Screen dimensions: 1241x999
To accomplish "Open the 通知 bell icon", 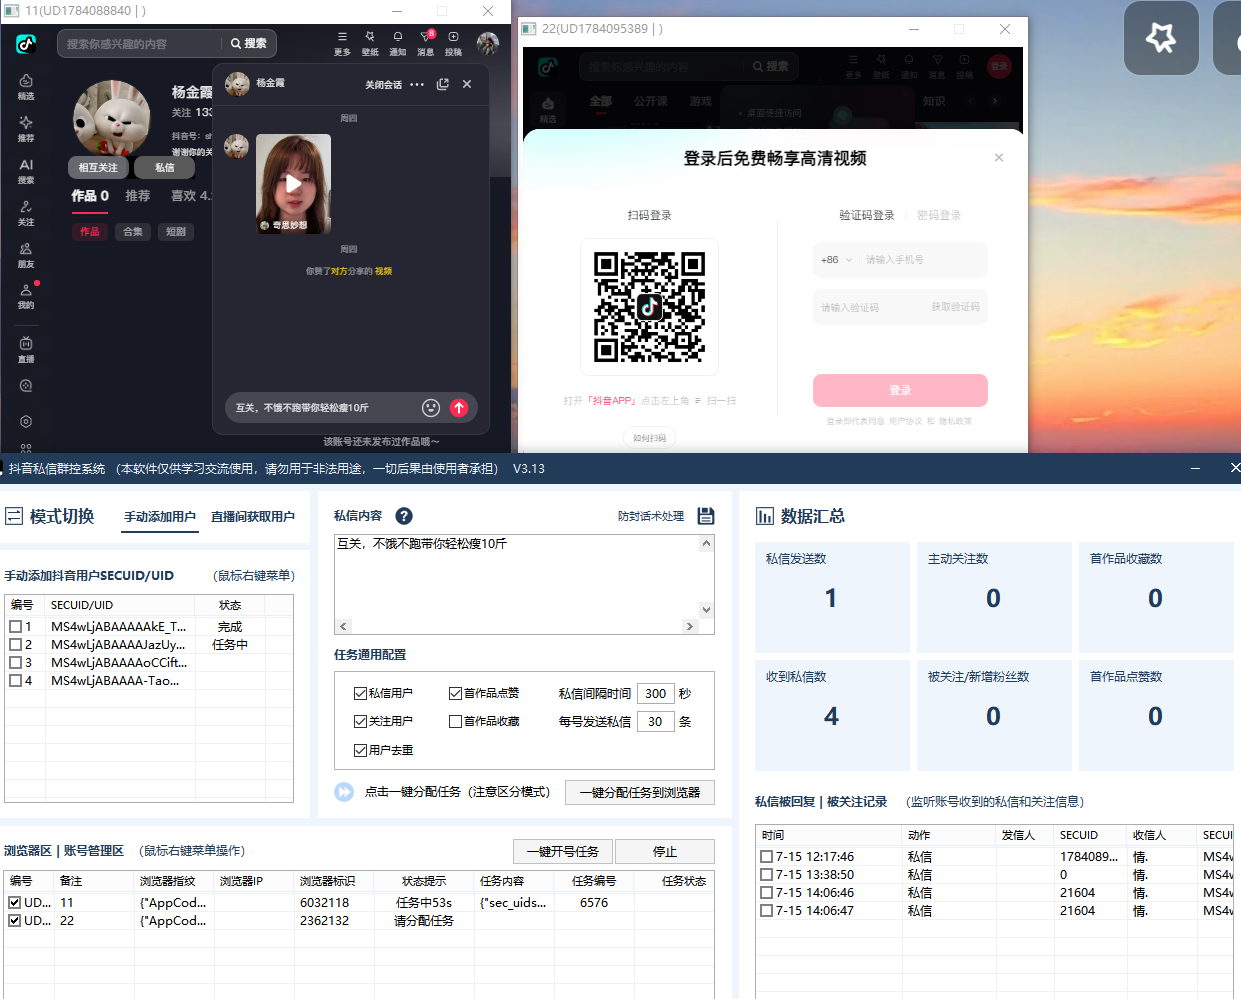I will tap(398, 43).
